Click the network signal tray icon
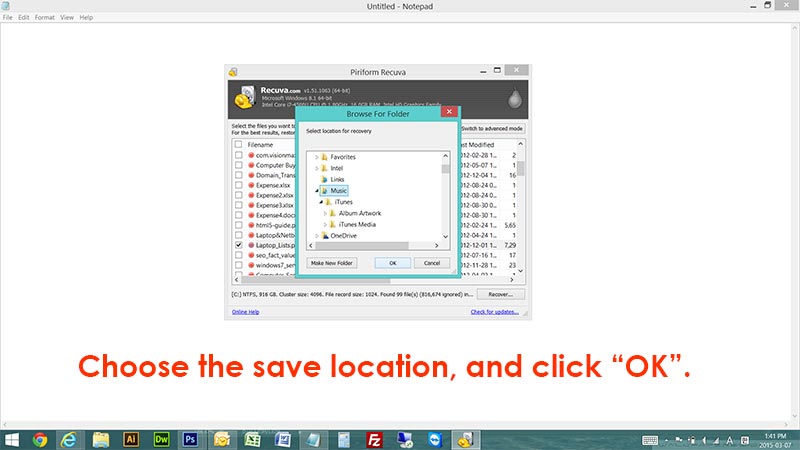 coord(716,440)
